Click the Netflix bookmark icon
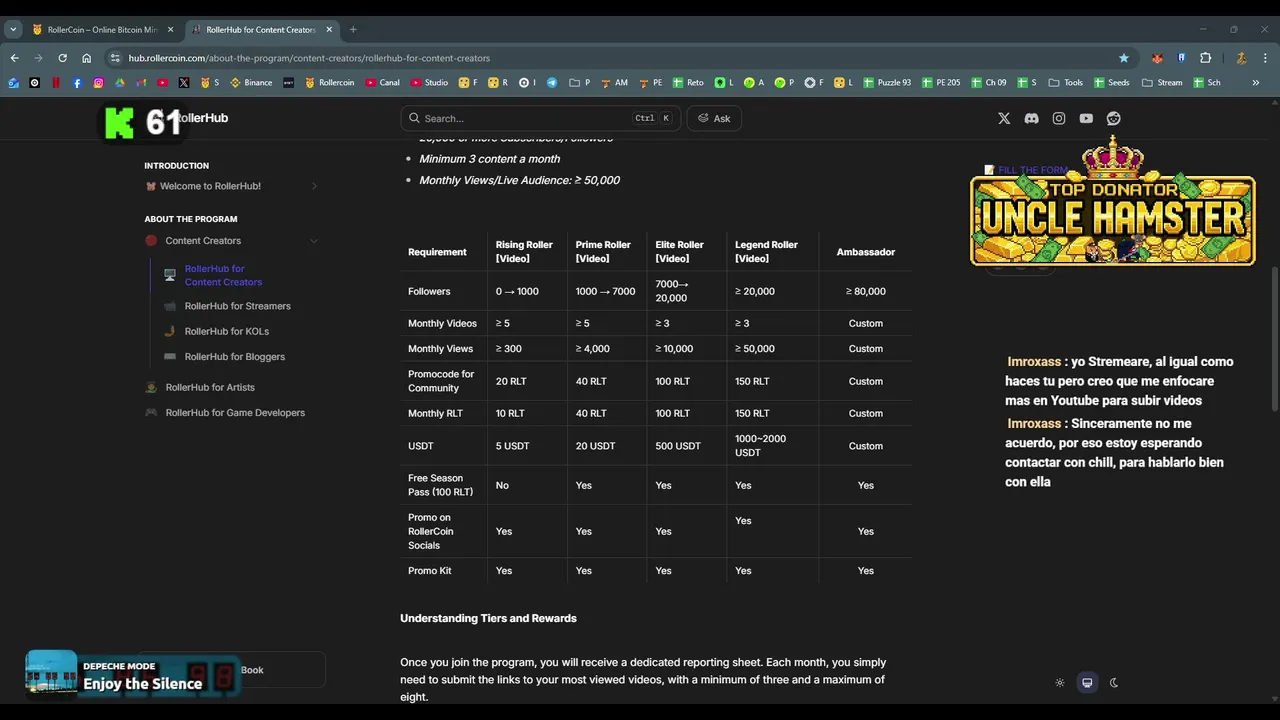Viewport: 1280px width, 720px height. point(56,83)
